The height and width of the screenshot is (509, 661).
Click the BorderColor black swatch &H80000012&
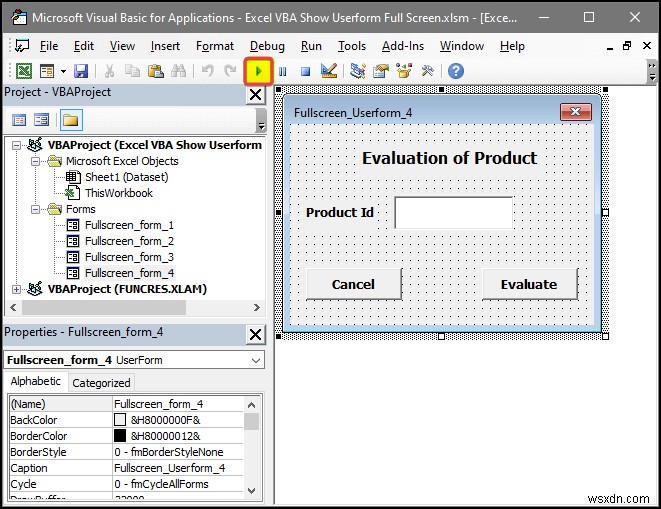[x=120, y=436]
